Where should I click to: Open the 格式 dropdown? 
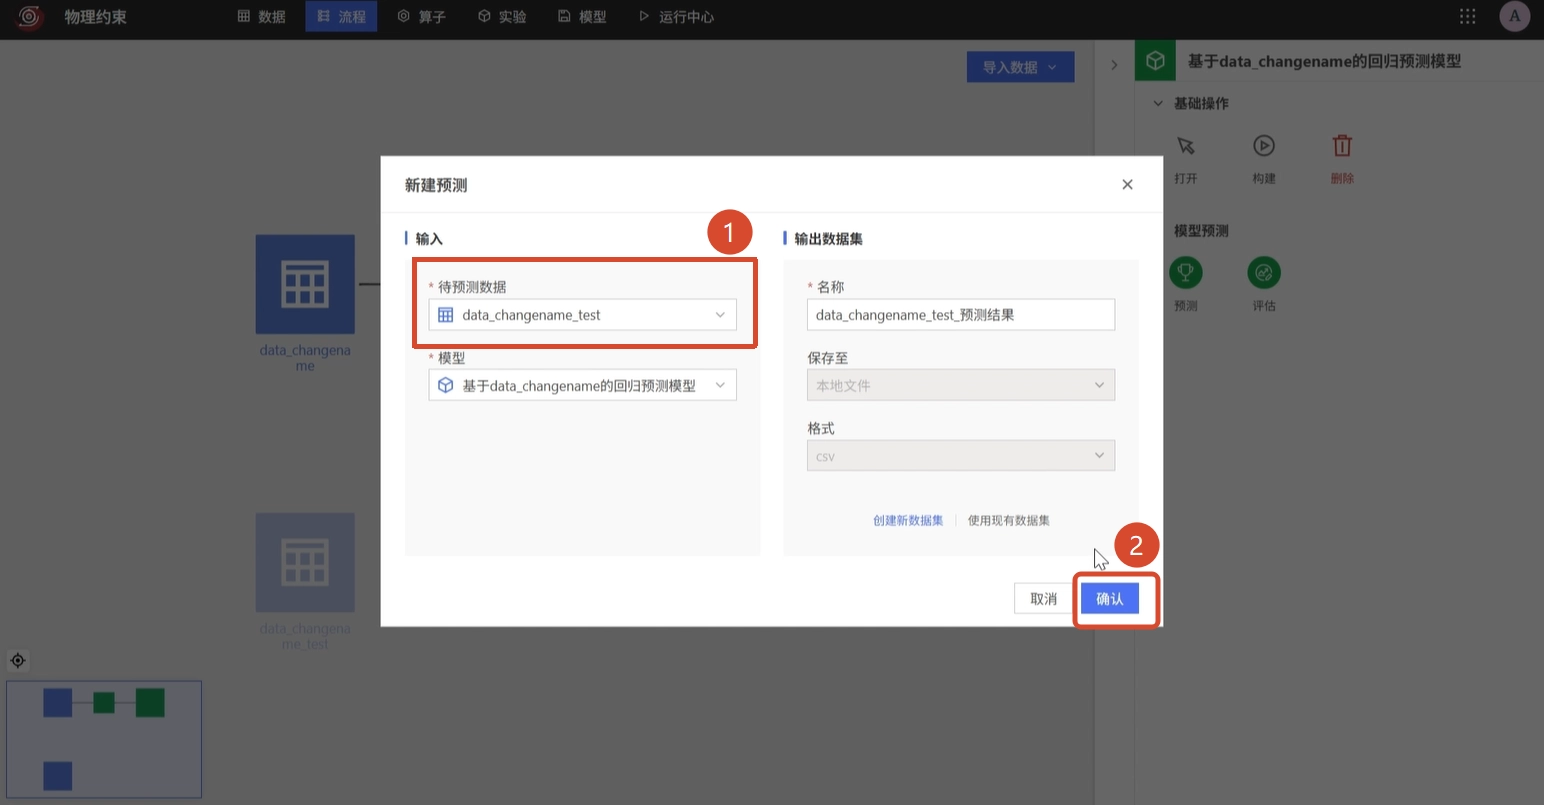coord(960,456)
